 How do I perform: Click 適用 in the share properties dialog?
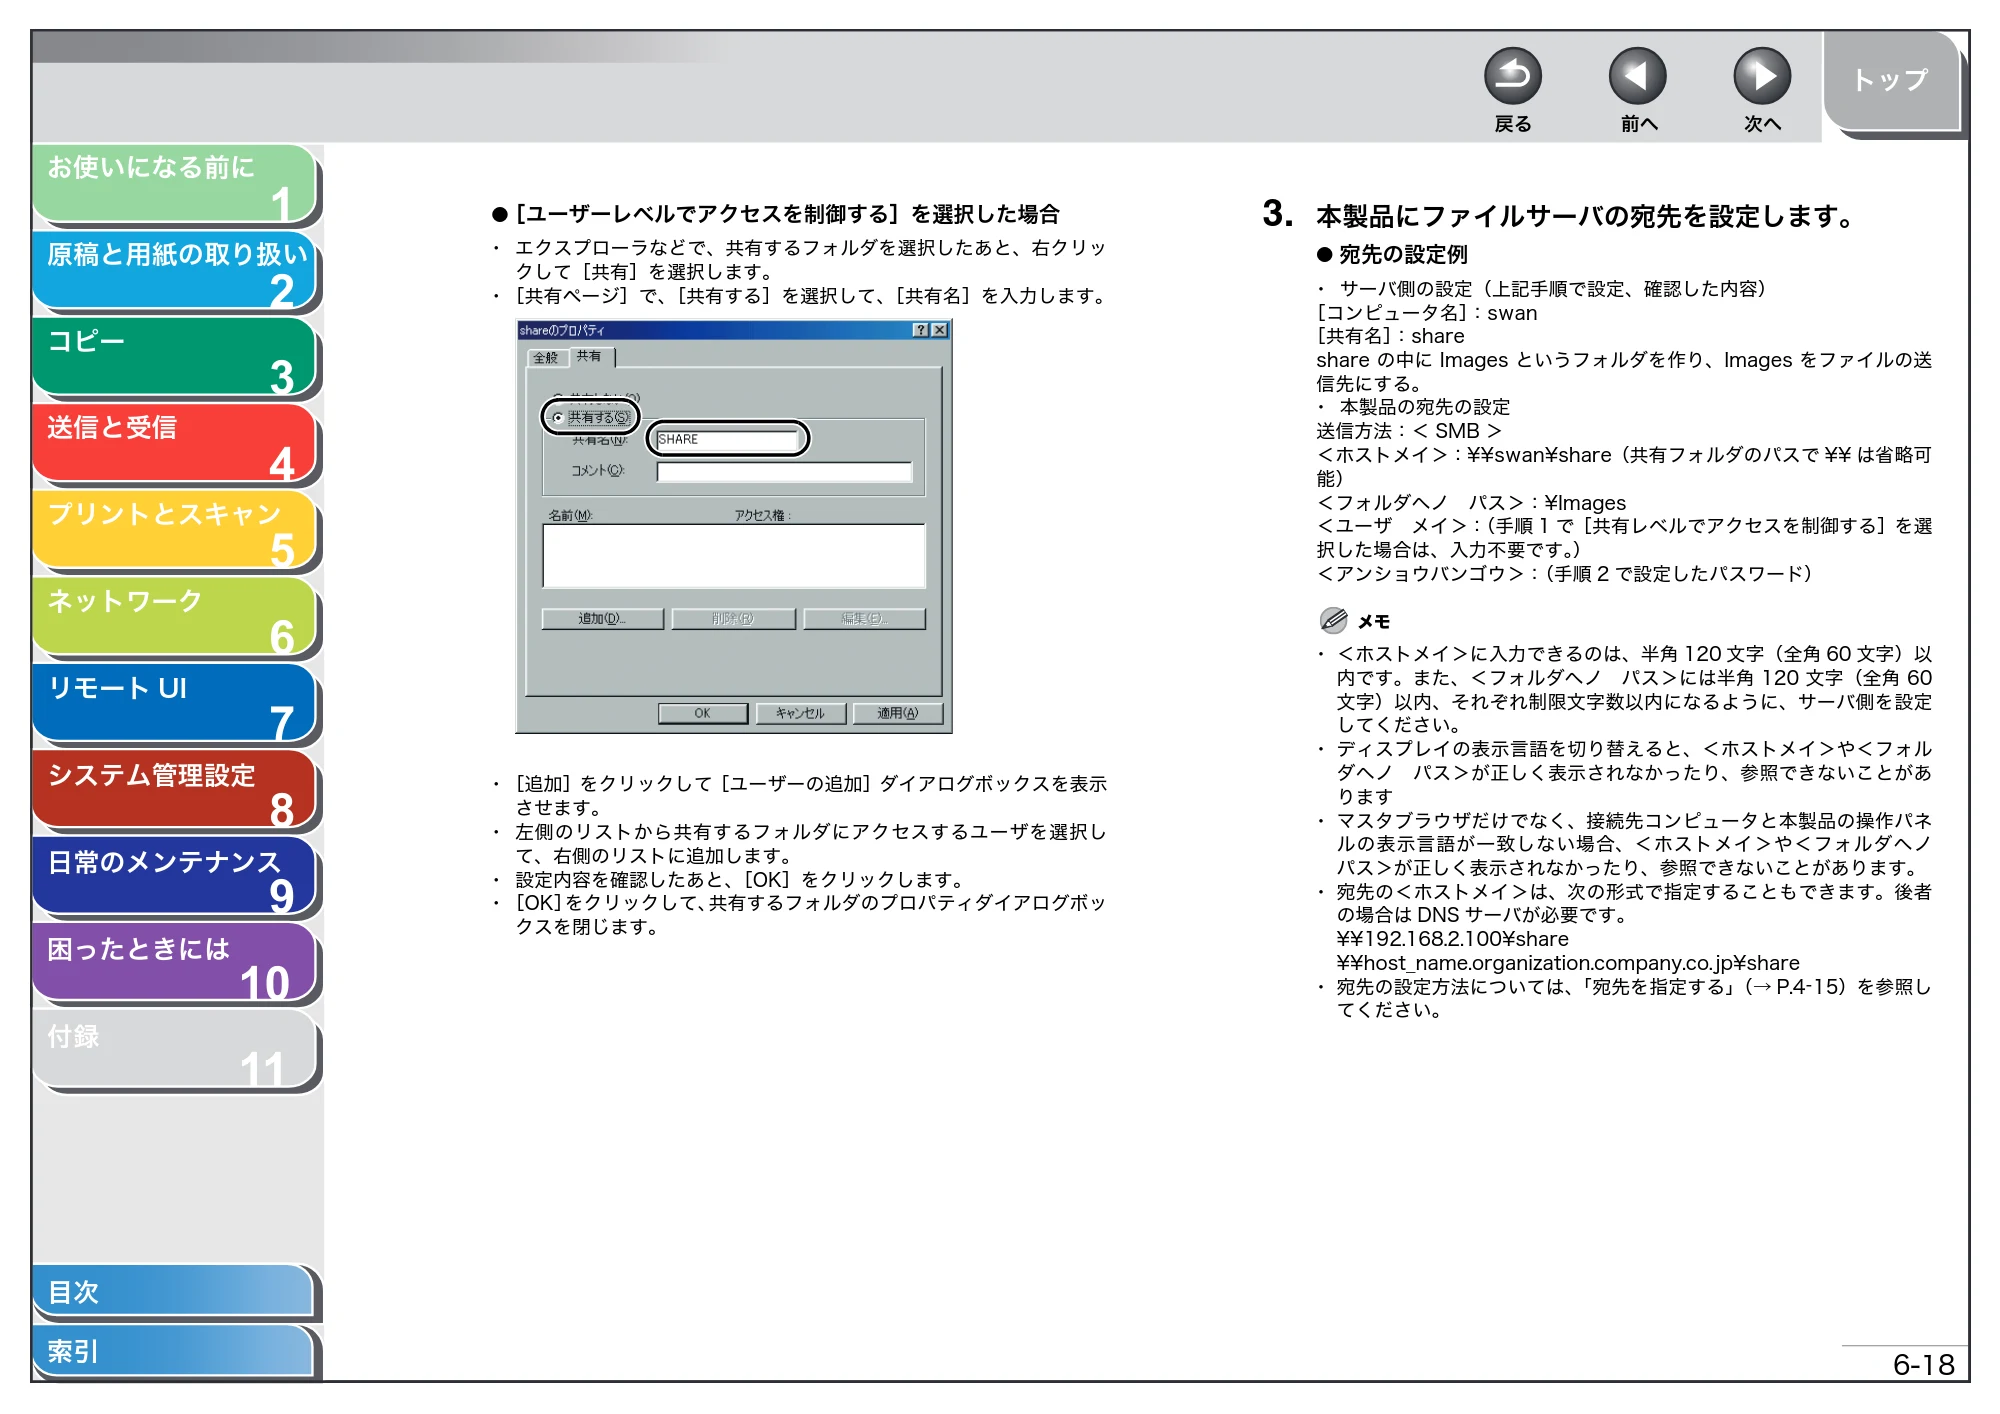(x=897, y=713)
